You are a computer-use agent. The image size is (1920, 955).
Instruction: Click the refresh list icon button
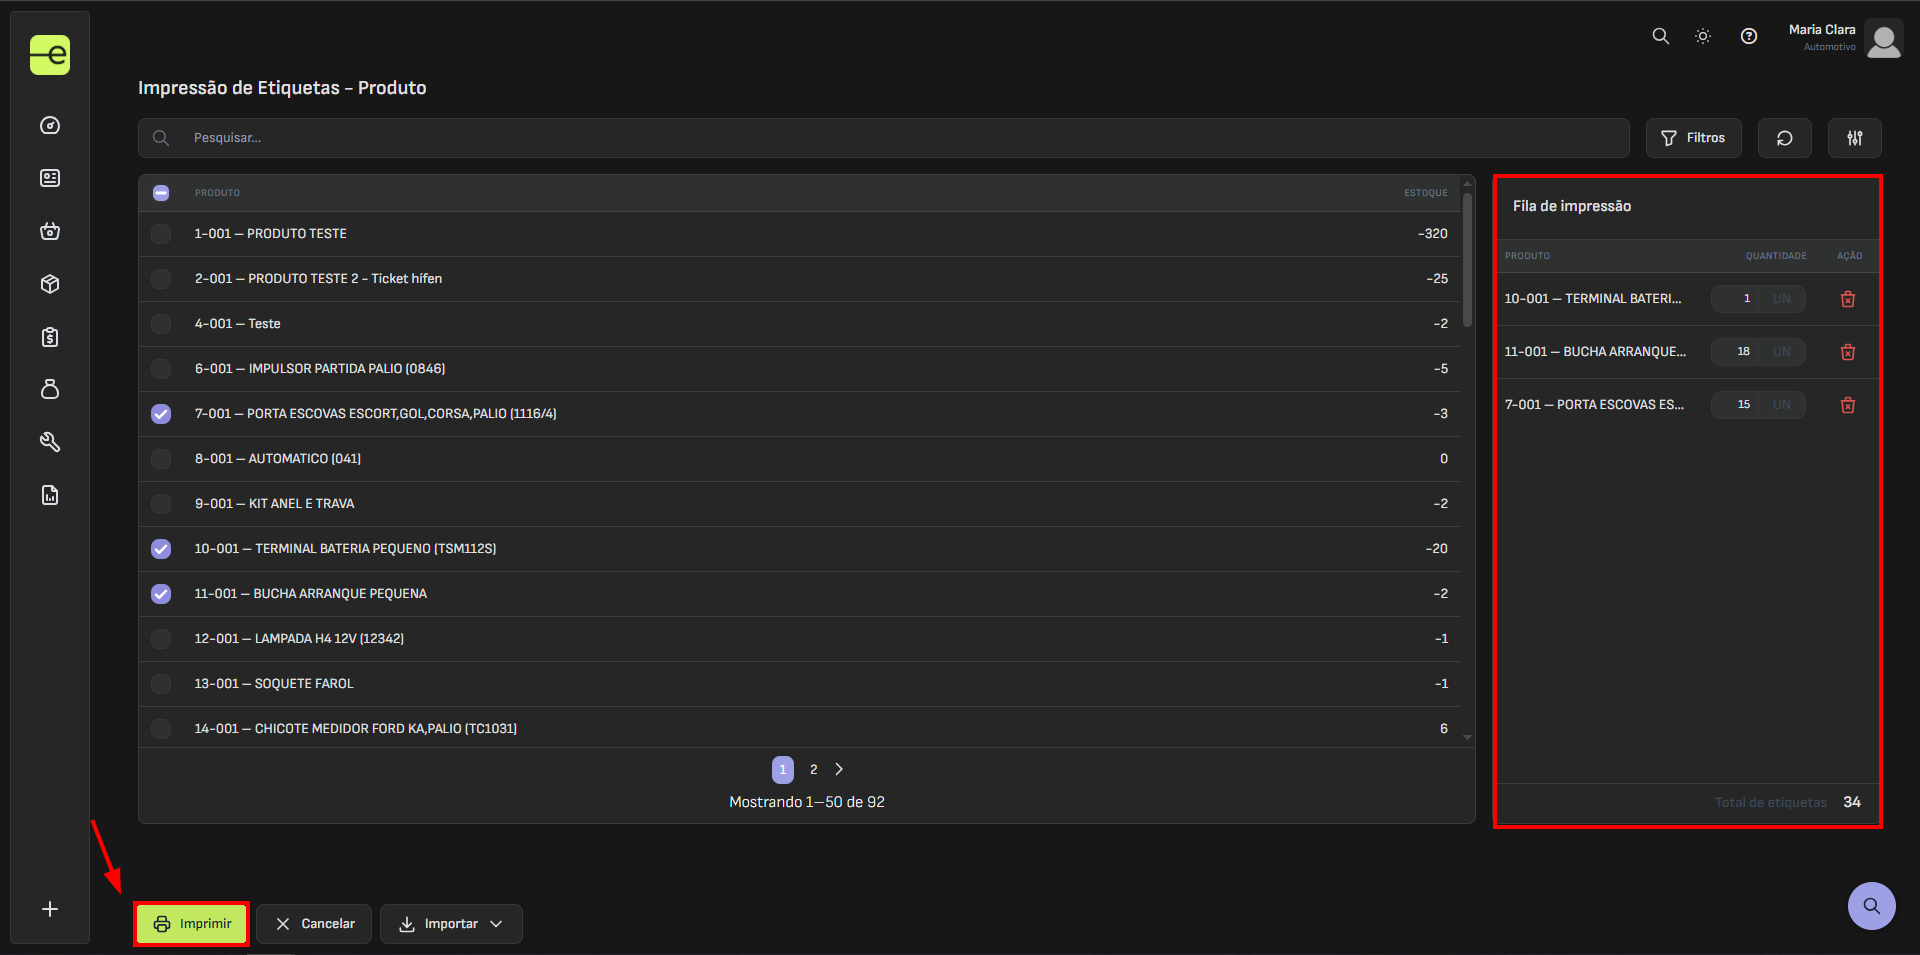click(x=1785, y=138)
